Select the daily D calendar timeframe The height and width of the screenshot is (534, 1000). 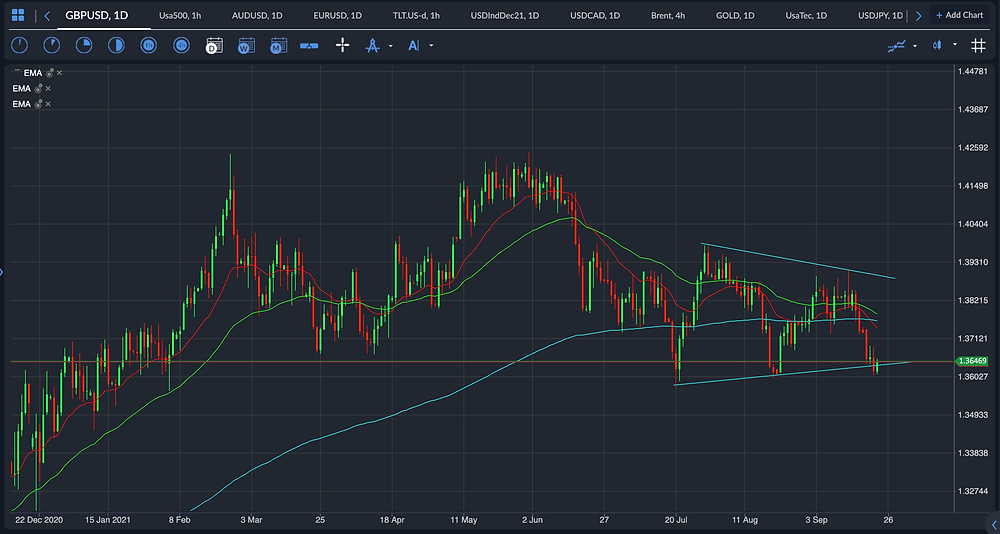[x=214, y=45]
